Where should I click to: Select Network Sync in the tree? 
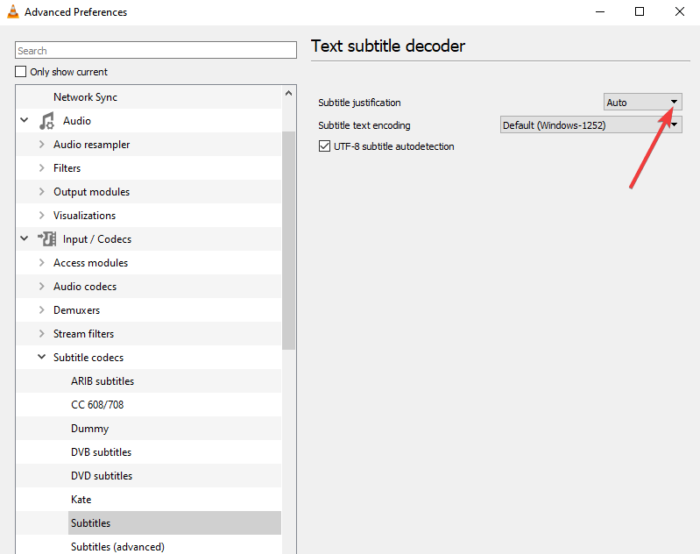(x=85, y=97)
